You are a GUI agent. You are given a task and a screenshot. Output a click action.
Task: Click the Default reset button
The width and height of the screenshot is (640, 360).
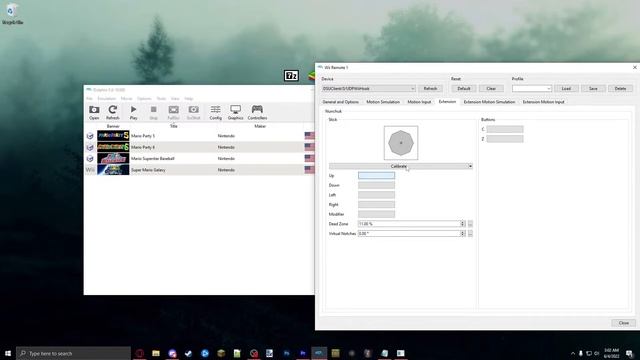tap(464, 89)
